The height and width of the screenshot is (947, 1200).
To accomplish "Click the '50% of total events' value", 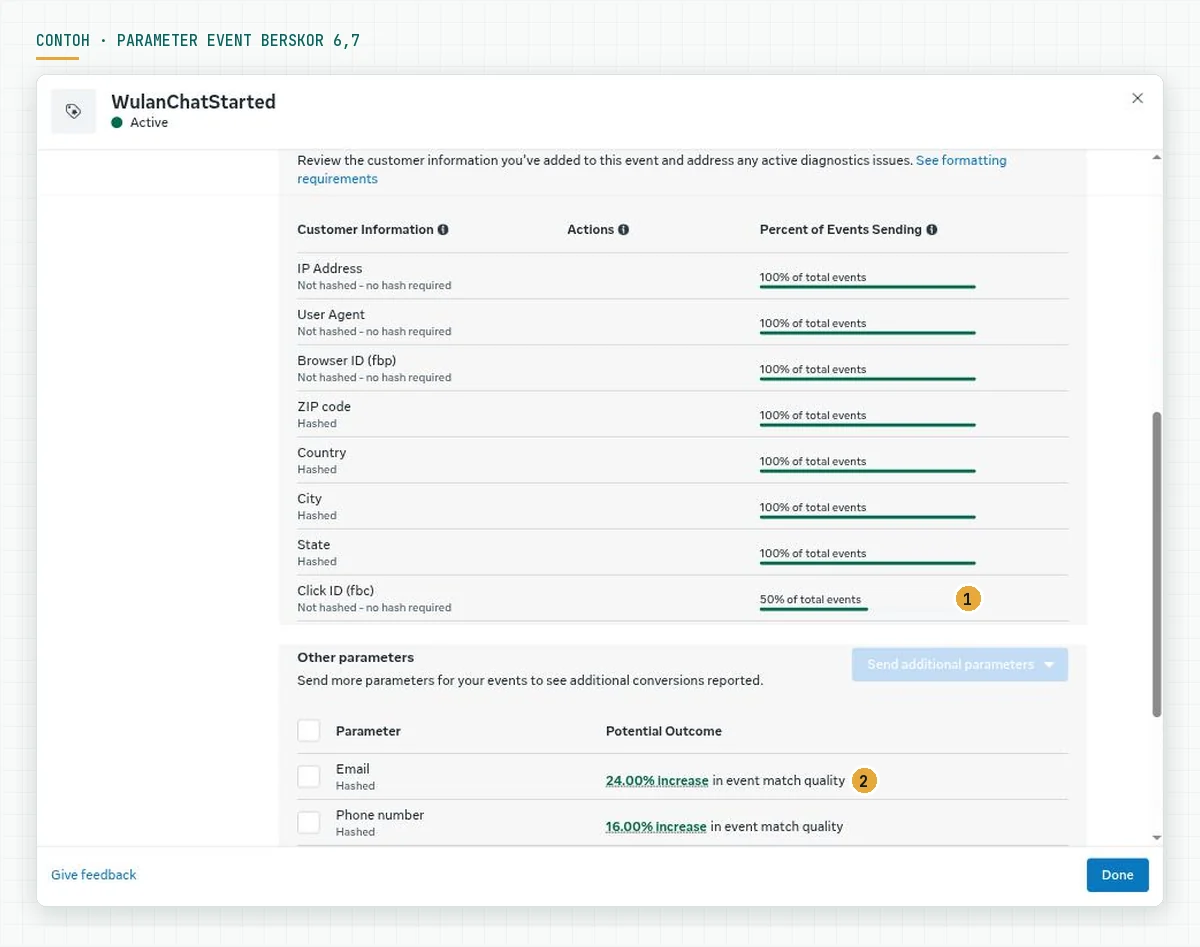I will (x=810, y=600).
